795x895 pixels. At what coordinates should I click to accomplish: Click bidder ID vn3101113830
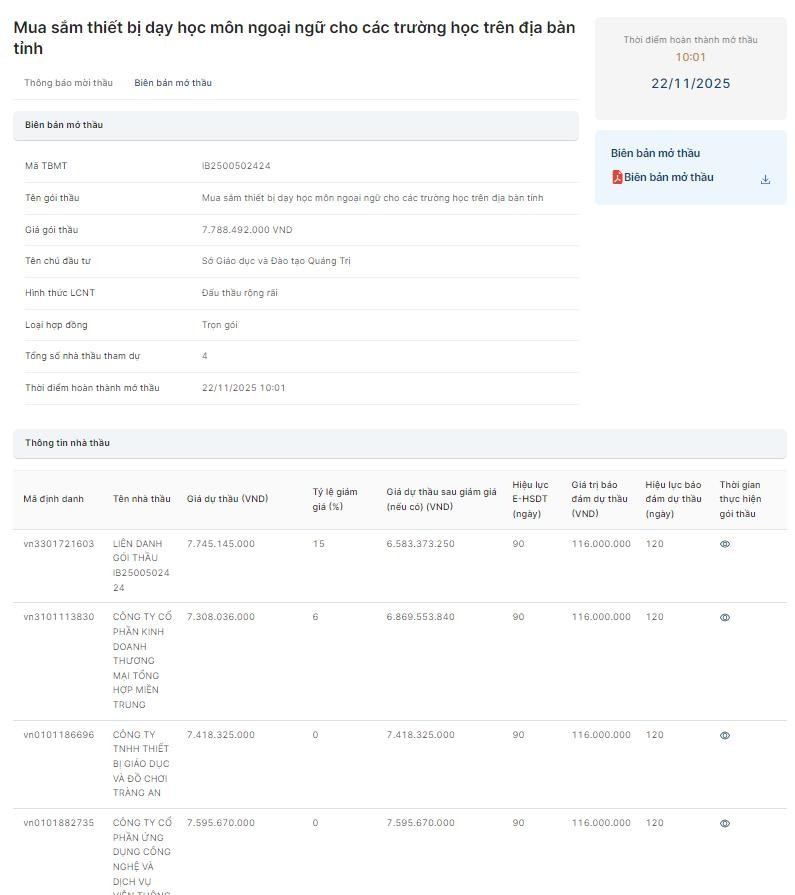(x=59, y=617)
